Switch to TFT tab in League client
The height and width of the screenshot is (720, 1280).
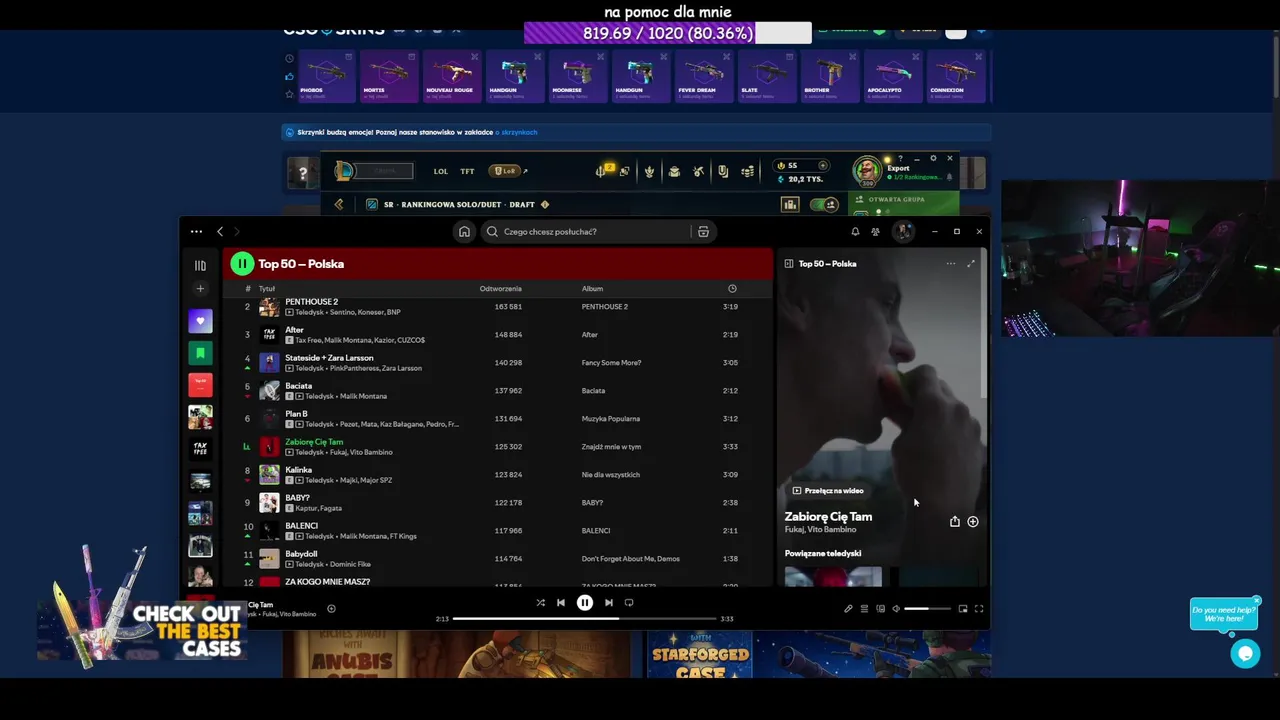(x=467, y=172)
